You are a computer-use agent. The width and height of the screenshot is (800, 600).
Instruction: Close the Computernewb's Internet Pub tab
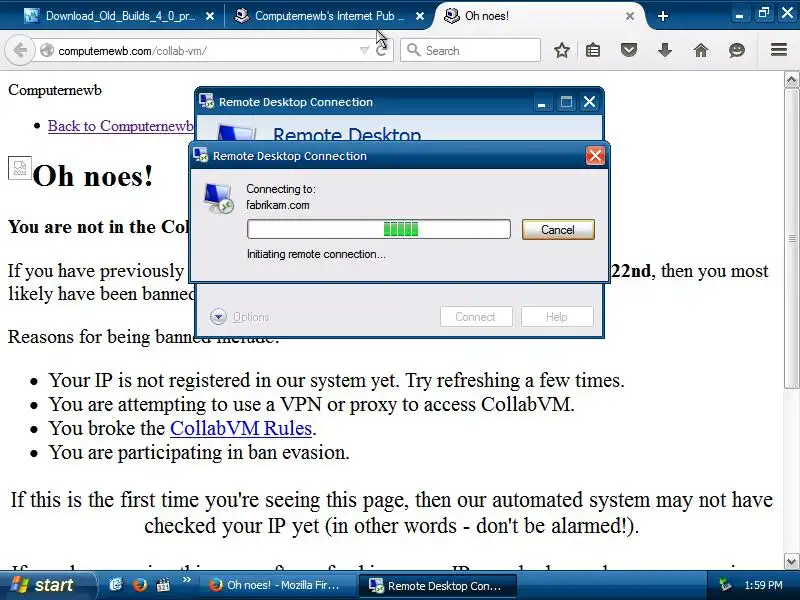click(420, 16)
